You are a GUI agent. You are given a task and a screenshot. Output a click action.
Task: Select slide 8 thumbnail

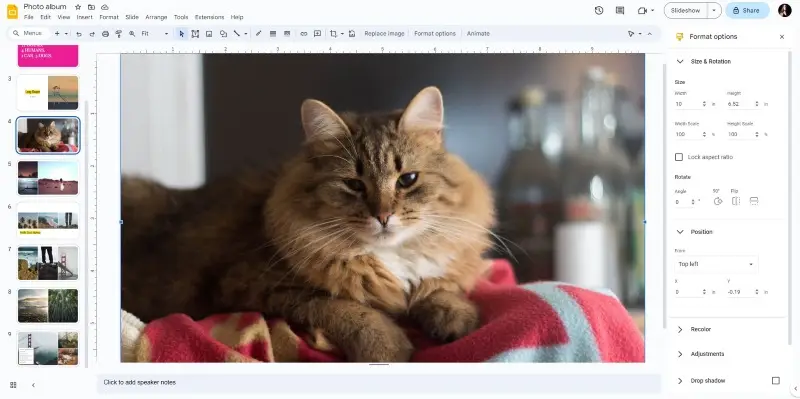pos(48,306)
